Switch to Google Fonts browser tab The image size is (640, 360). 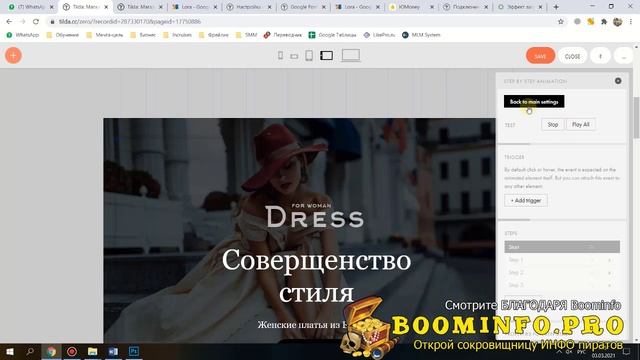point(304,7)
